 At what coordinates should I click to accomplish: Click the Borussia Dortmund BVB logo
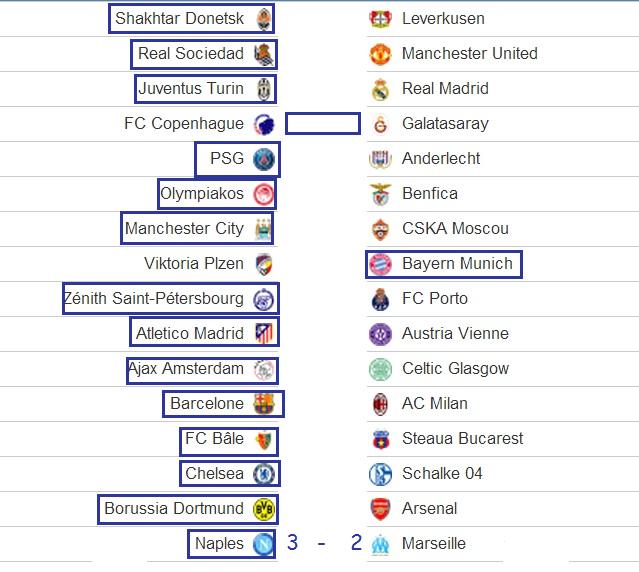264,509
